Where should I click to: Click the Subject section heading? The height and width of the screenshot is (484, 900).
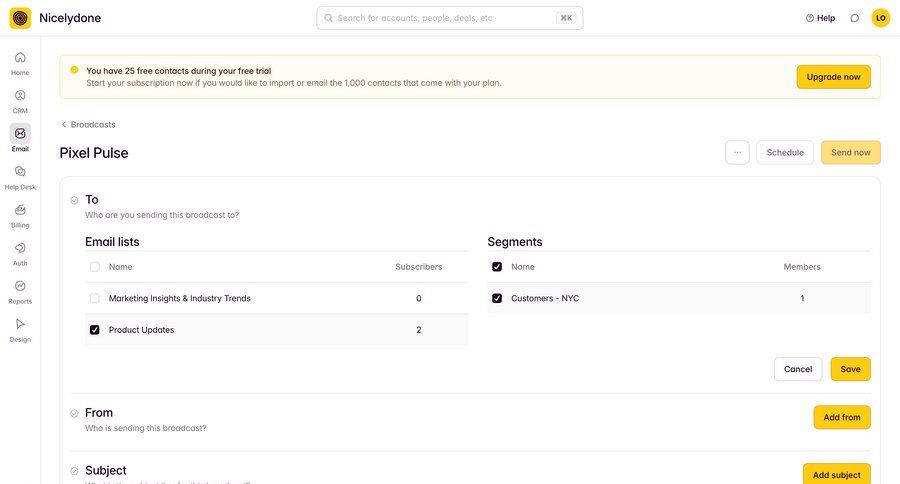106,470
